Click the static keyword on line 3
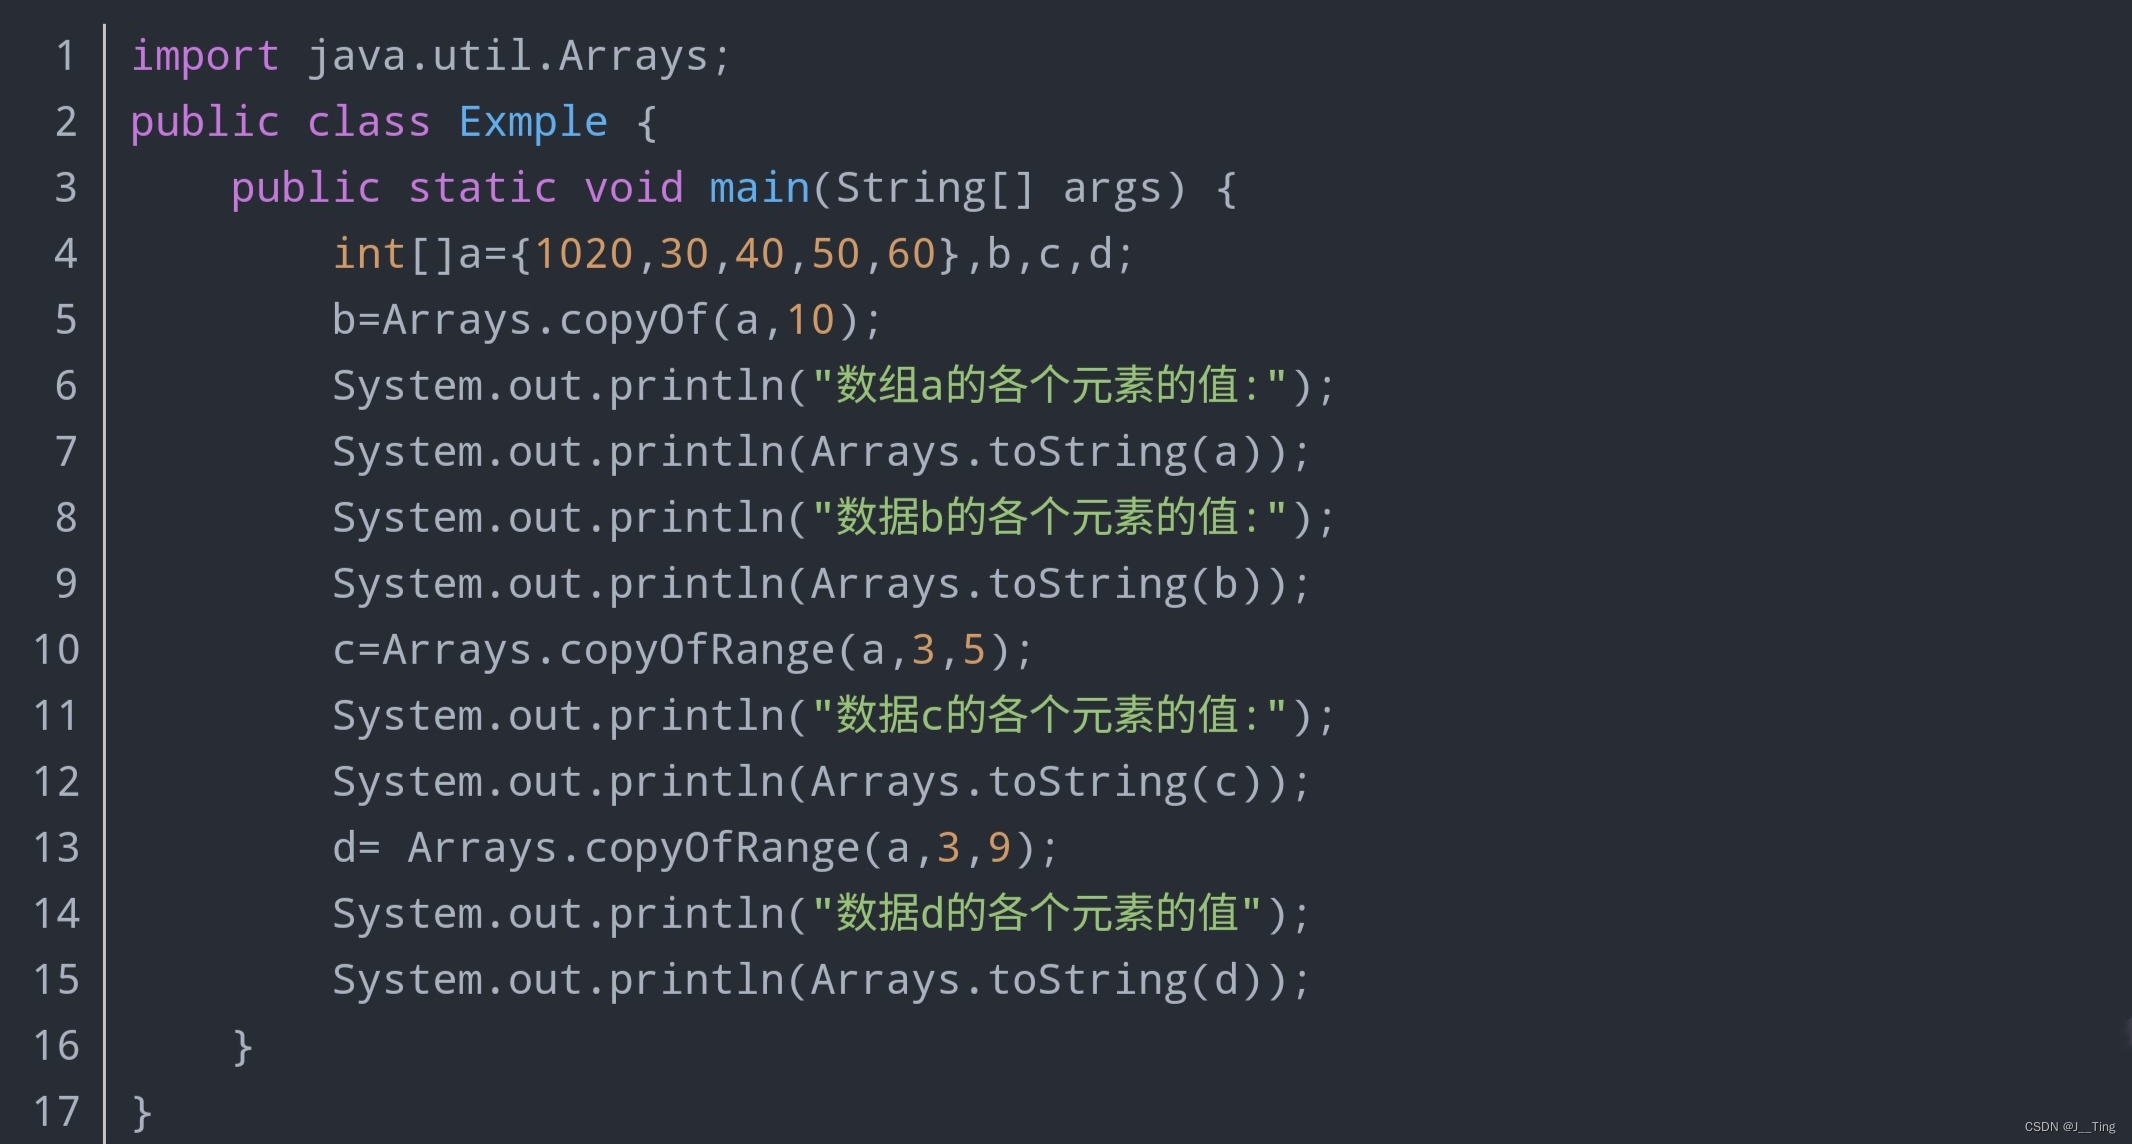This screenshot has width=2132, height=1144. [482, 188]
